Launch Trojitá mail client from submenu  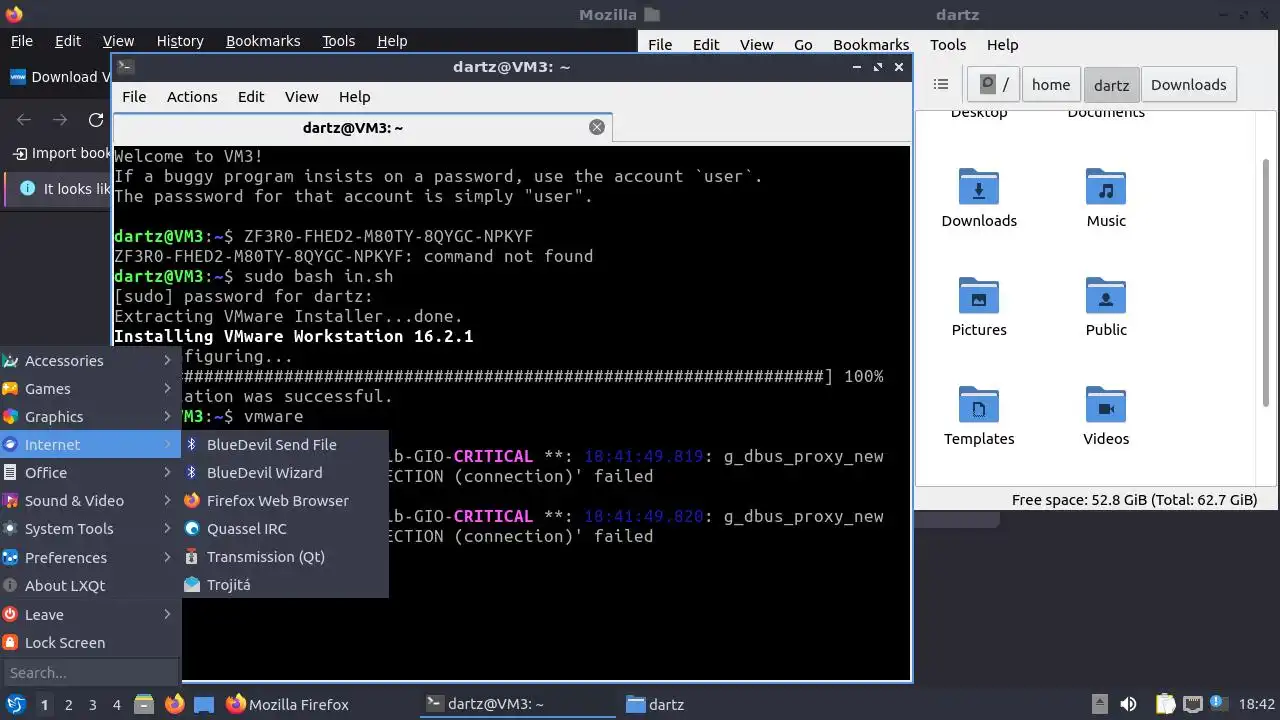pyautogui.click(x=285, y=585)
